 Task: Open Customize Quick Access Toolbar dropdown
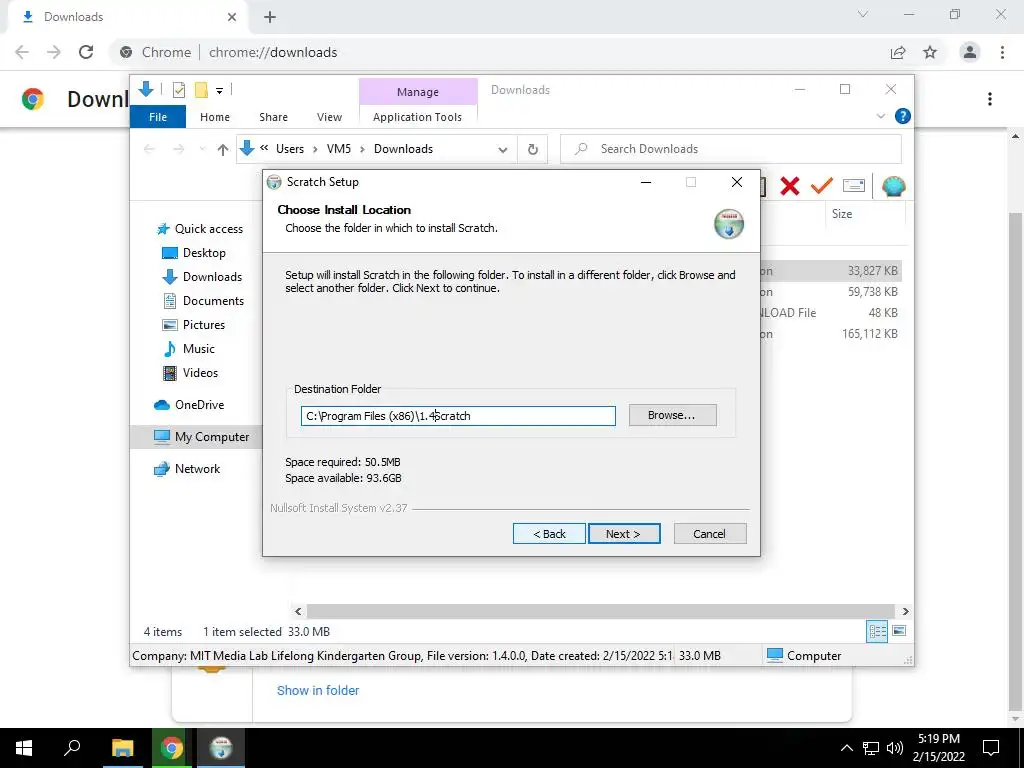click(219, 91)
